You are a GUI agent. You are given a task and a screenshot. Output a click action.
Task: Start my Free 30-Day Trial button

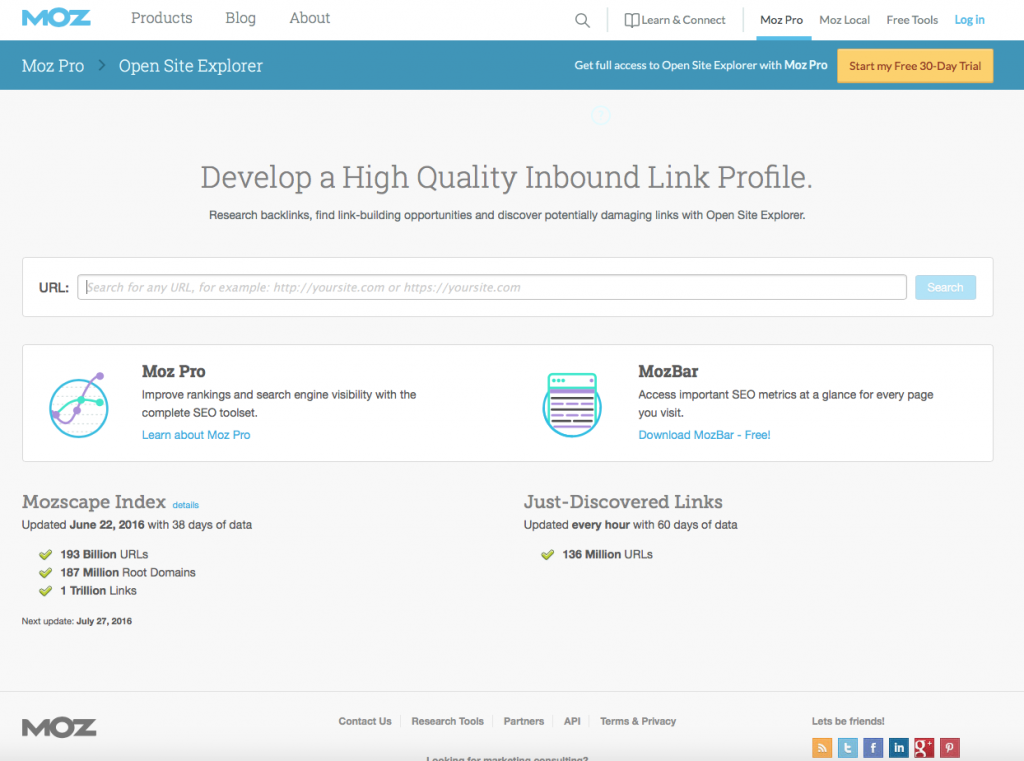click(915, 66)
